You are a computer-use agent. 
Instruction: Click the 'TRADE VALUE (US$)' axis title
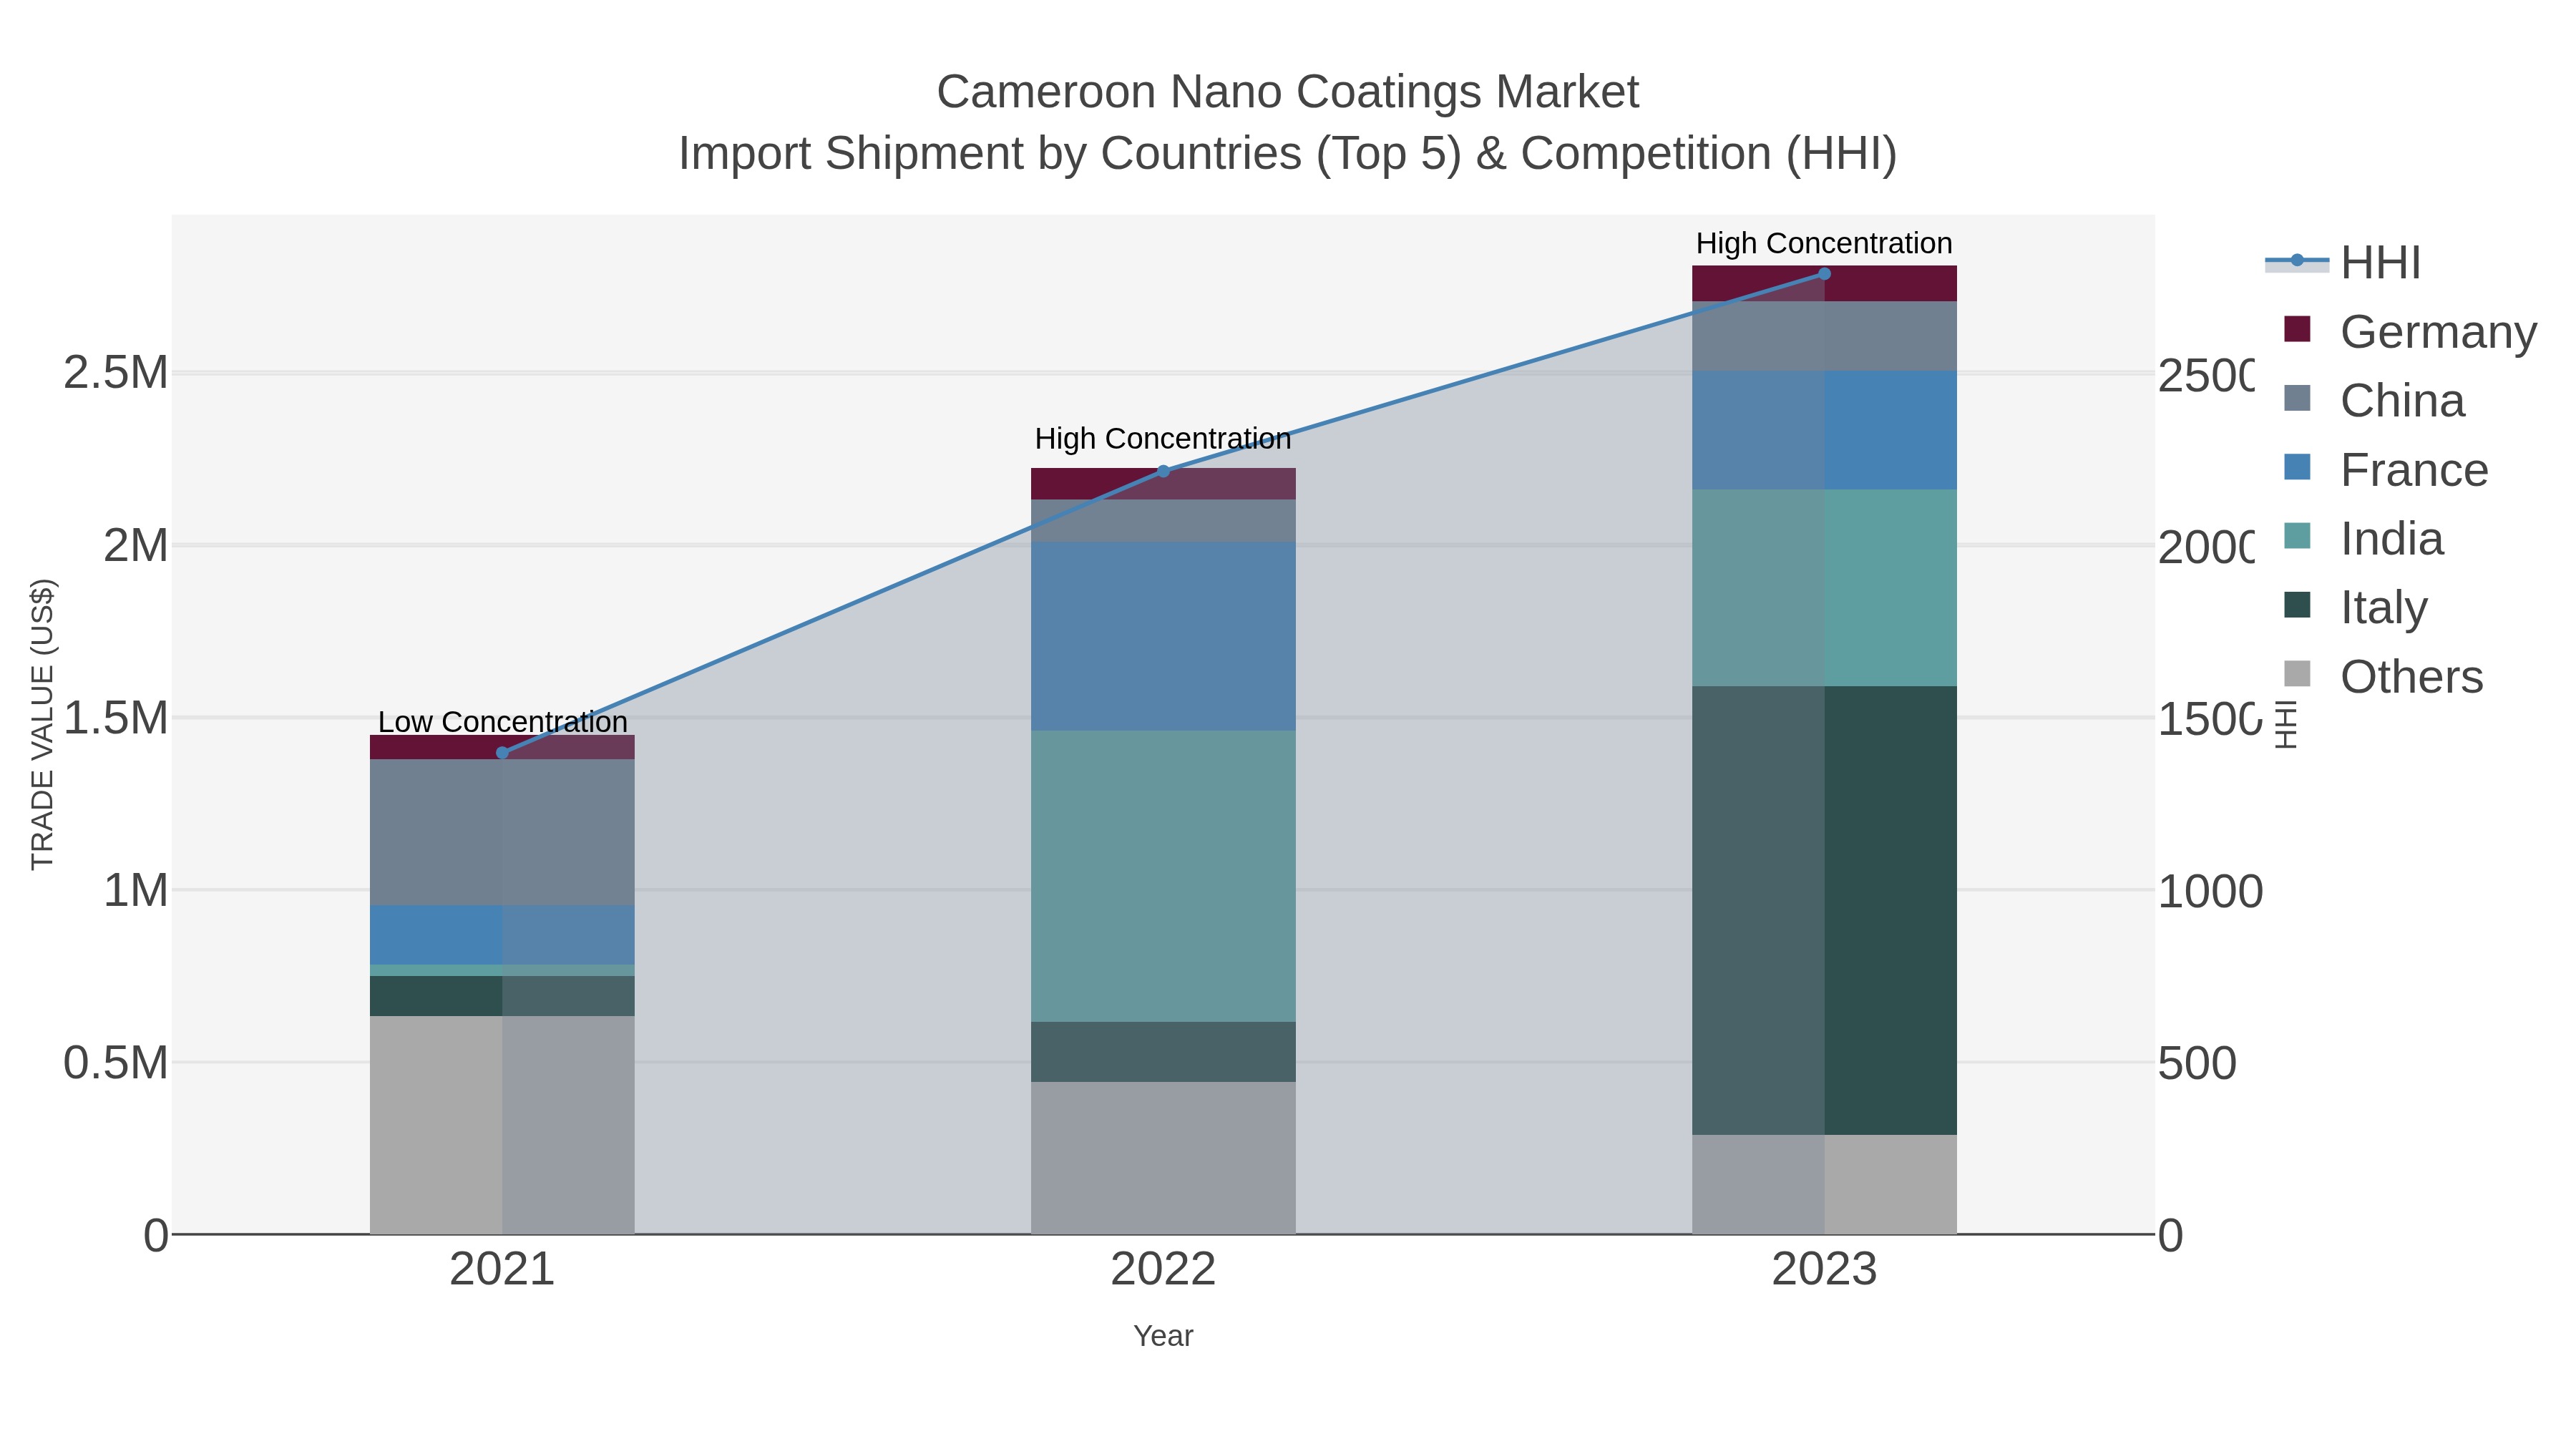[x=42, y=724]
